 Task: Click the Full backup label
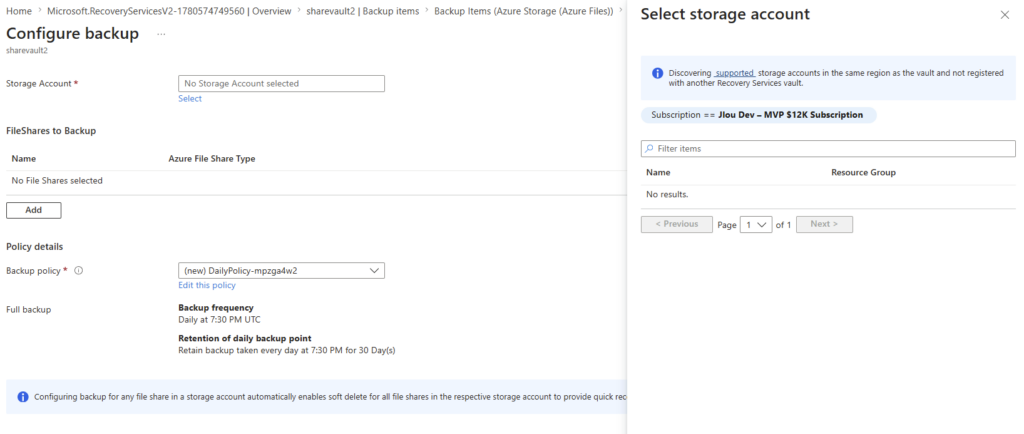28,309
